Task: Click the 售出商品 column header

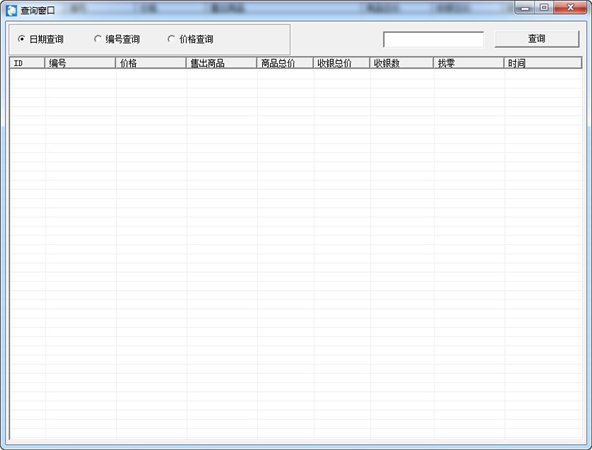Action: 221,63
